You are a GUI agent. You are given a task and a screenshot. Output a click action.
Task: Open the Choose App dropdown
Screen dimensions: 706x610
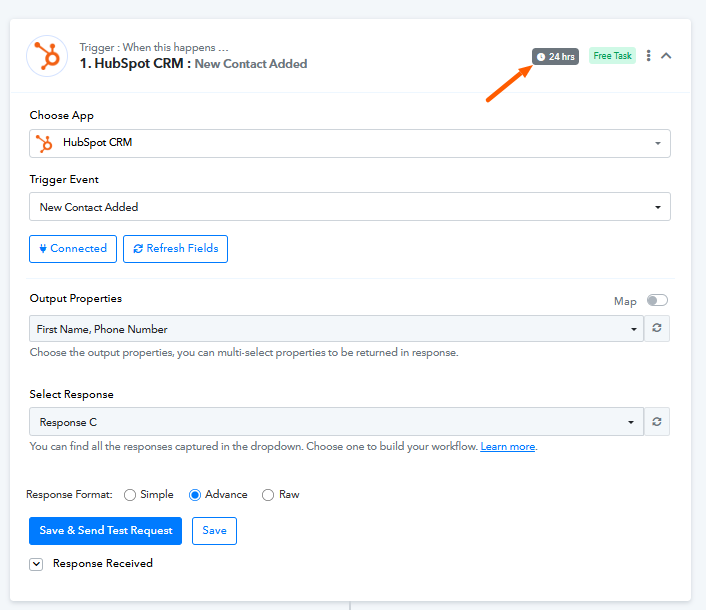(x=349, y=143)
